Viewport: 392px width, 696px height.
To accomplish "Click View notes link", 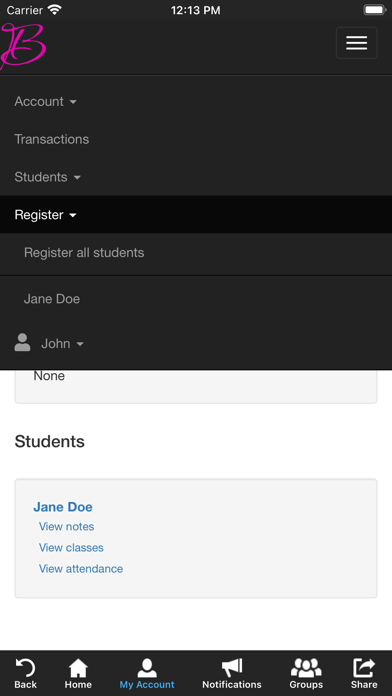I will point(67,526).
